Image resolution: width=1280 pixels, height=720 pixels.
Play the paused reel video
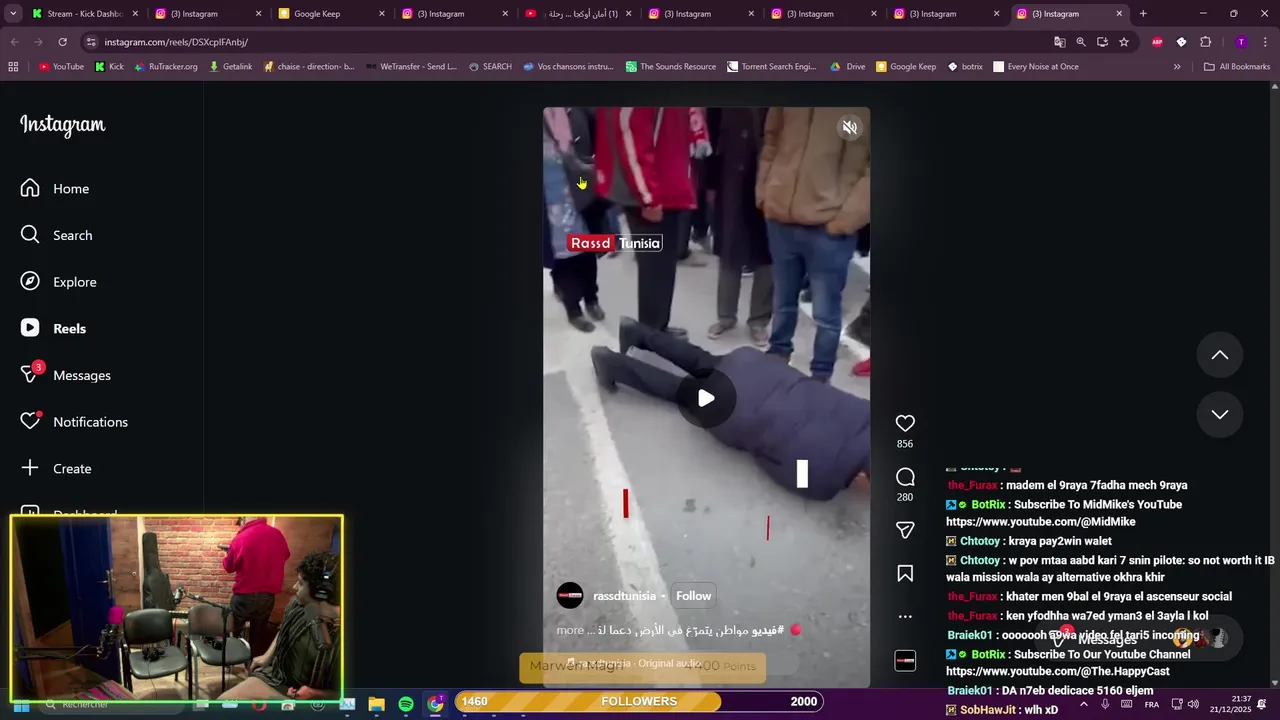coord(706,398)
